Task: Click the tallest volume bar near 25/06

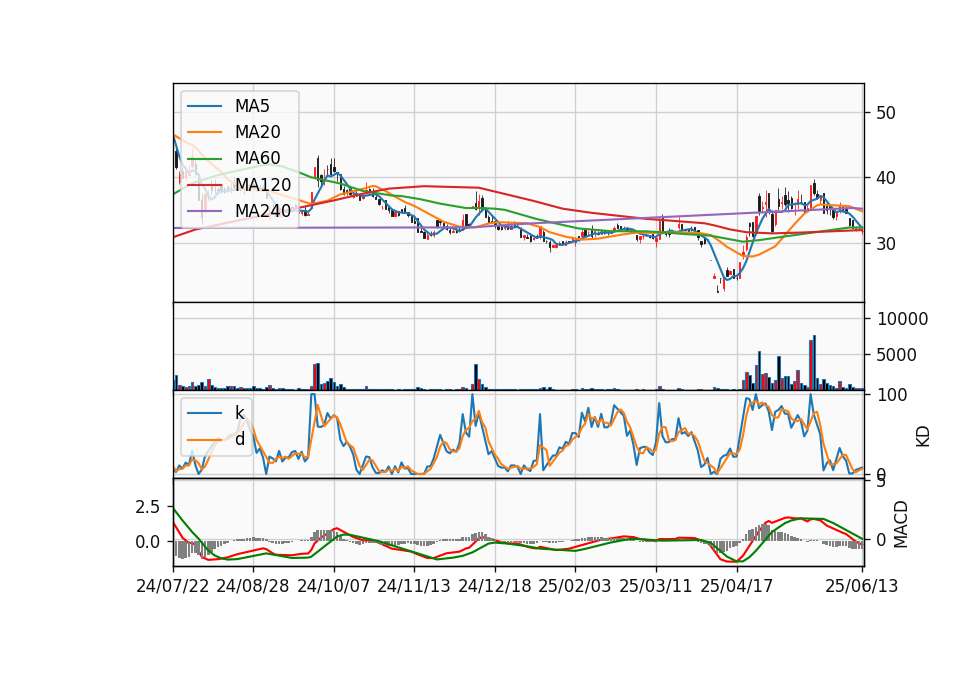Action: [814, 362]
